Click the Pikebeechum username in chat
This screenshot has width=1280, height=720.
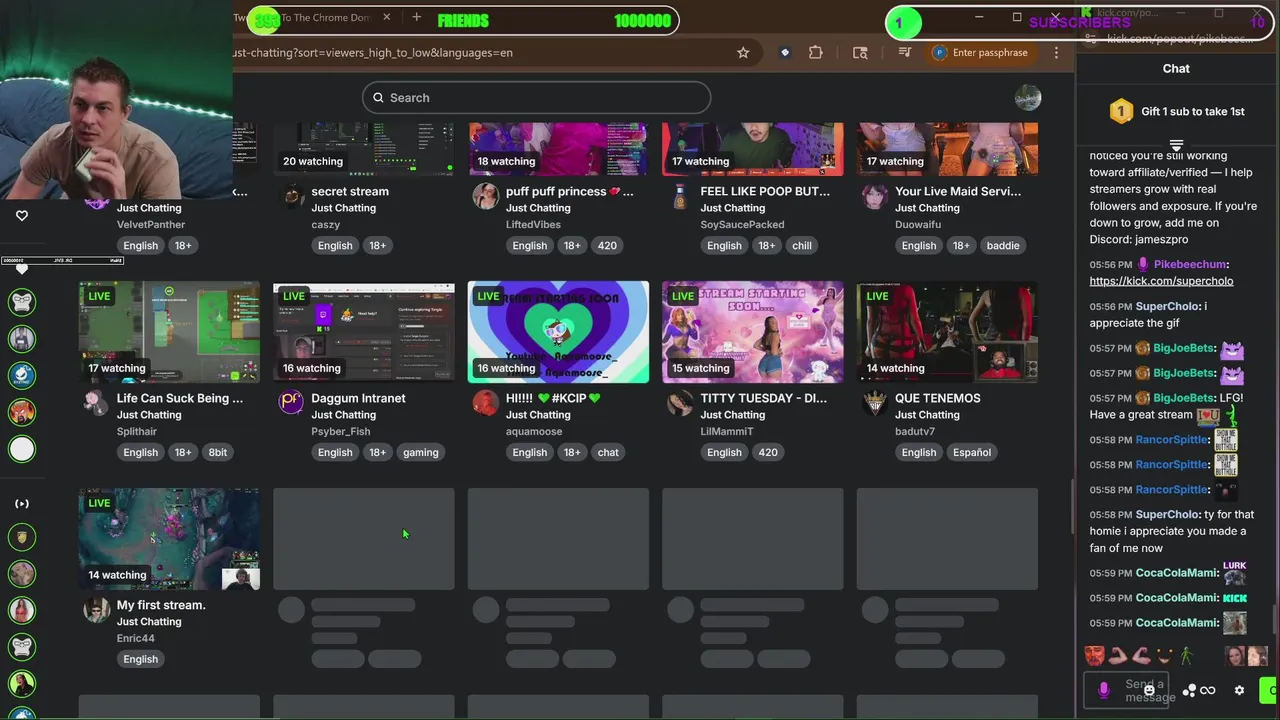pyautogui.click(x=1189, y=265)
